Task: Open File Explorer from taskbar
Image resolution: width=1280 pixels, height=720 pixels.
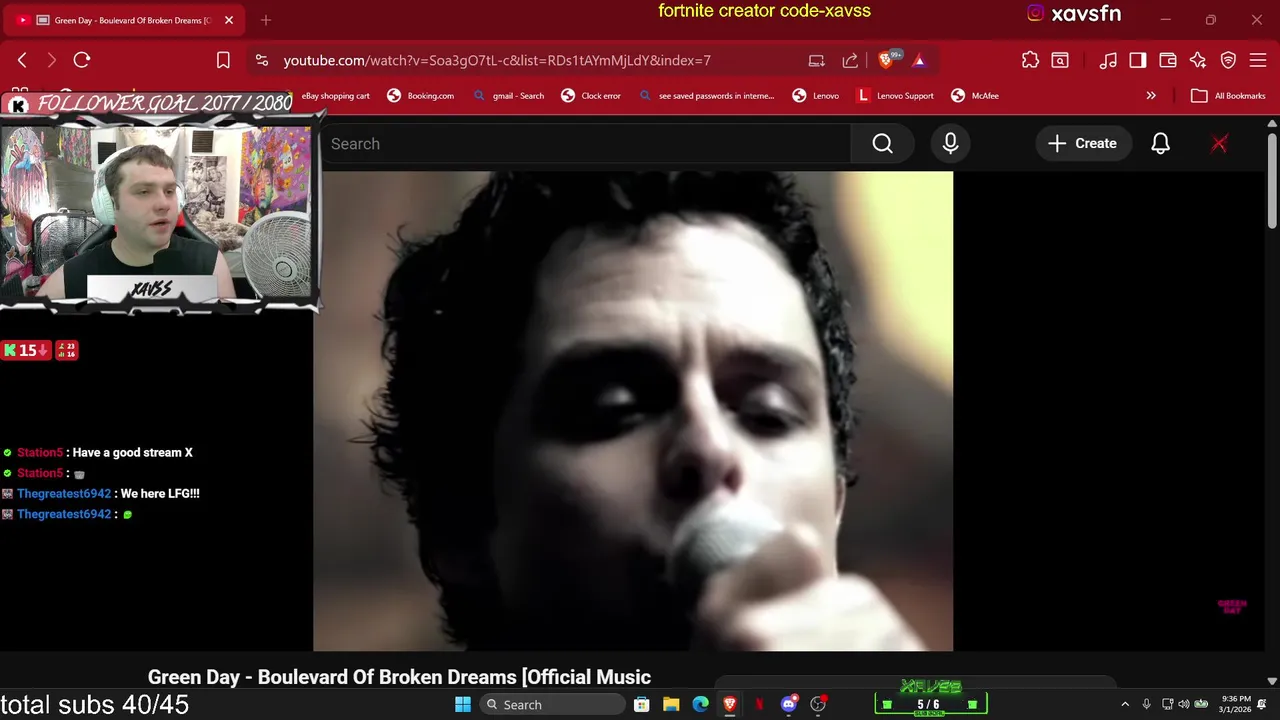Action: (671, 704)
